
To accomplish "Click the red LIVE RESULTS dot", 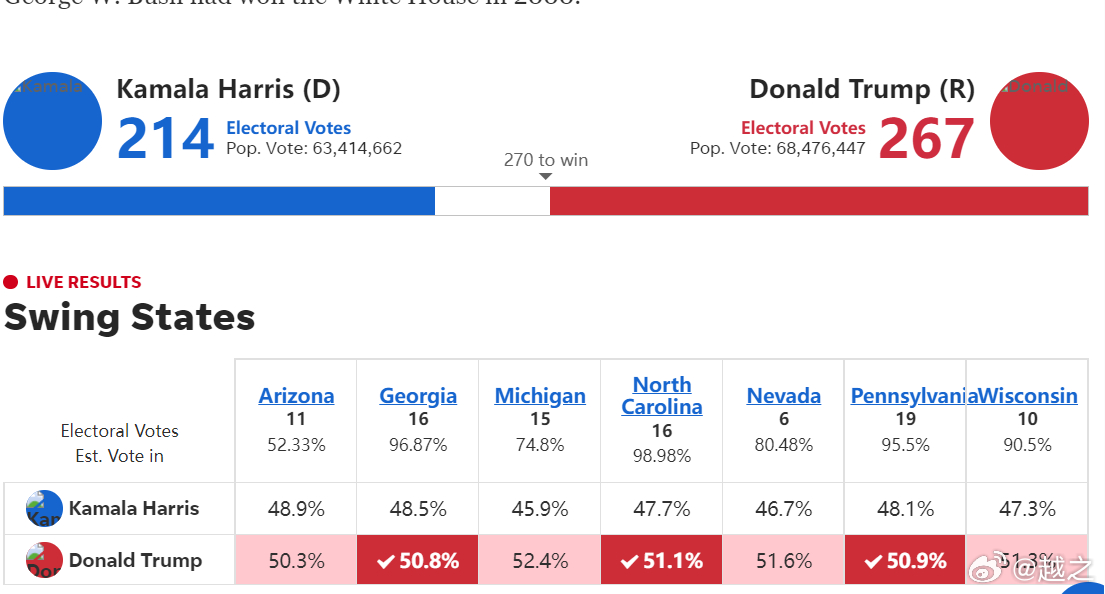I will pyautogui.click(x=11, y=283).
